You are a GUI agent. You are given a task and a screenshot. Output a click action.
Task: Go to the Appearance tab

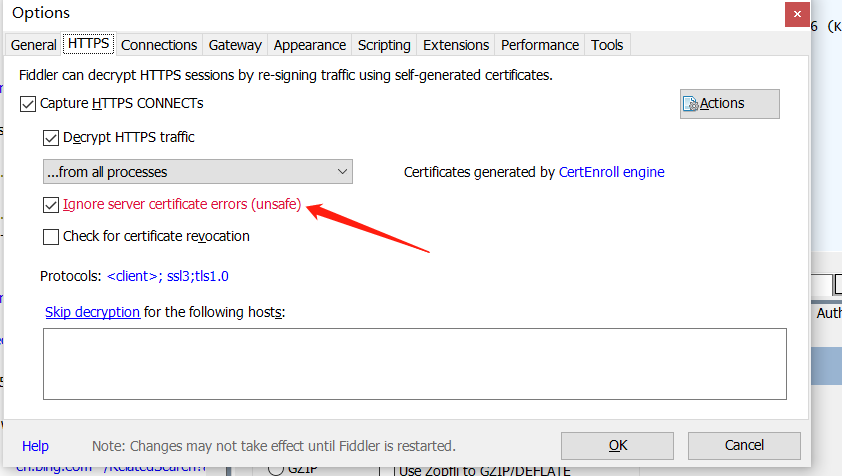[x=310, y=45]
